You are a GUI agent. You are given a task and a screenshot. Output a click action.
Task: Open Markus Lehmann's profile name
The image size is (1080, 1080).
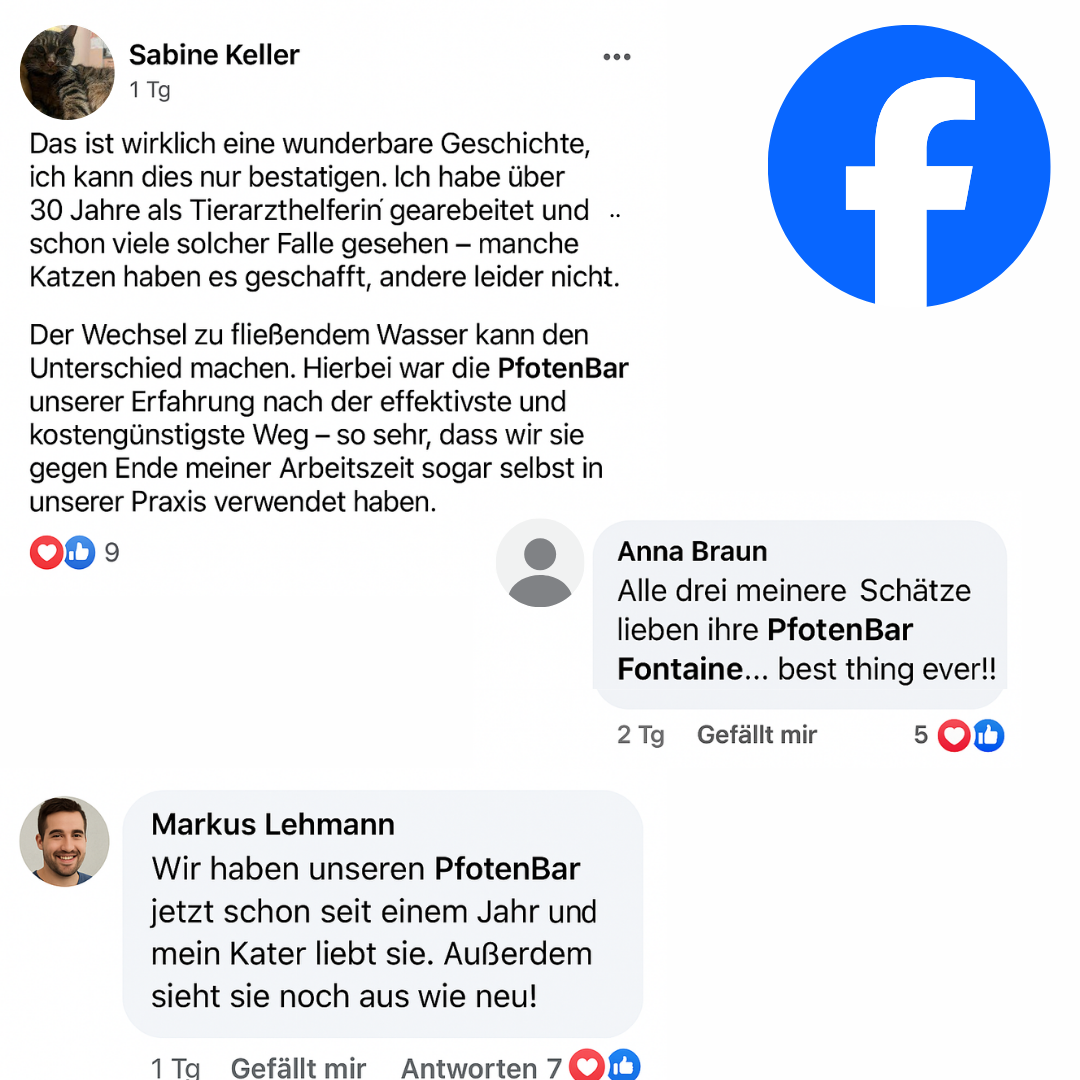271,825
